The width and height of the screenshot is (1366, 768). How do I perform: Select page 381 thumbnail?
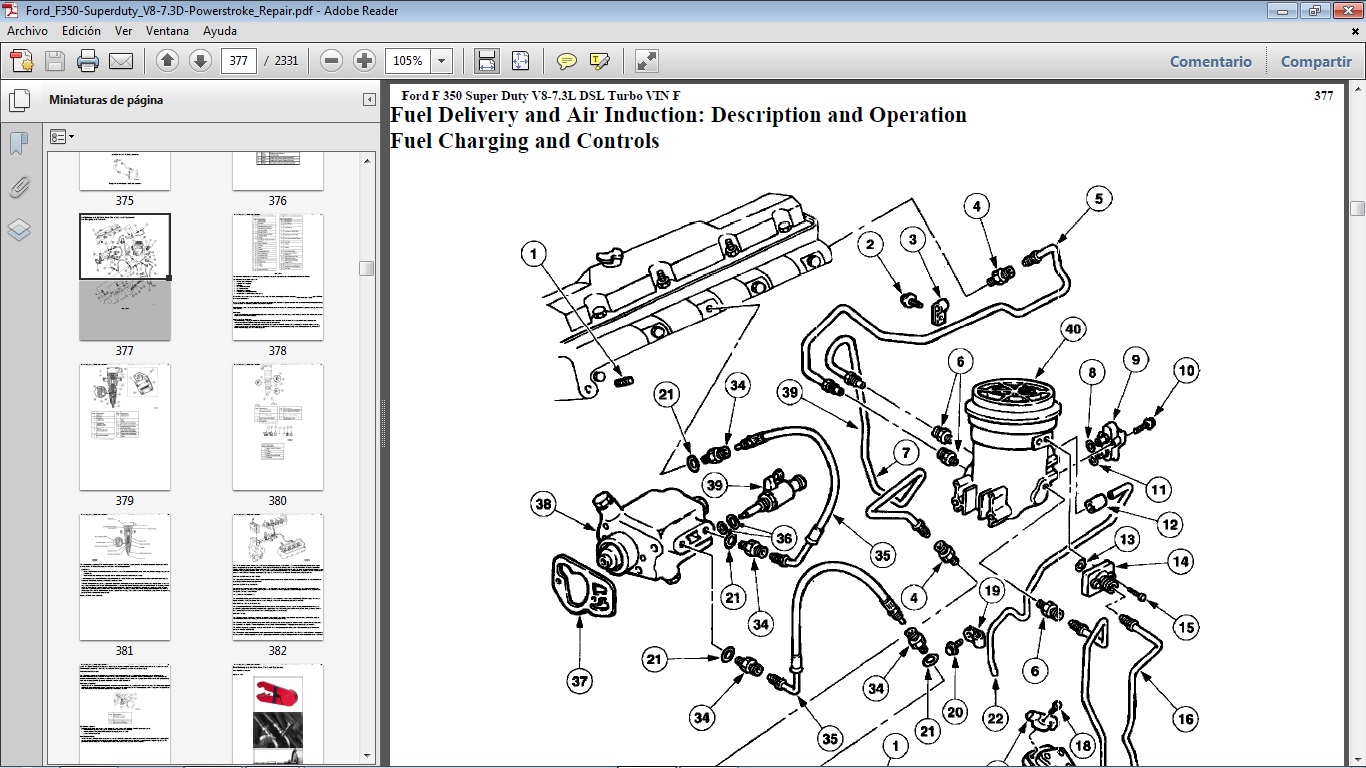coord(125,577)
